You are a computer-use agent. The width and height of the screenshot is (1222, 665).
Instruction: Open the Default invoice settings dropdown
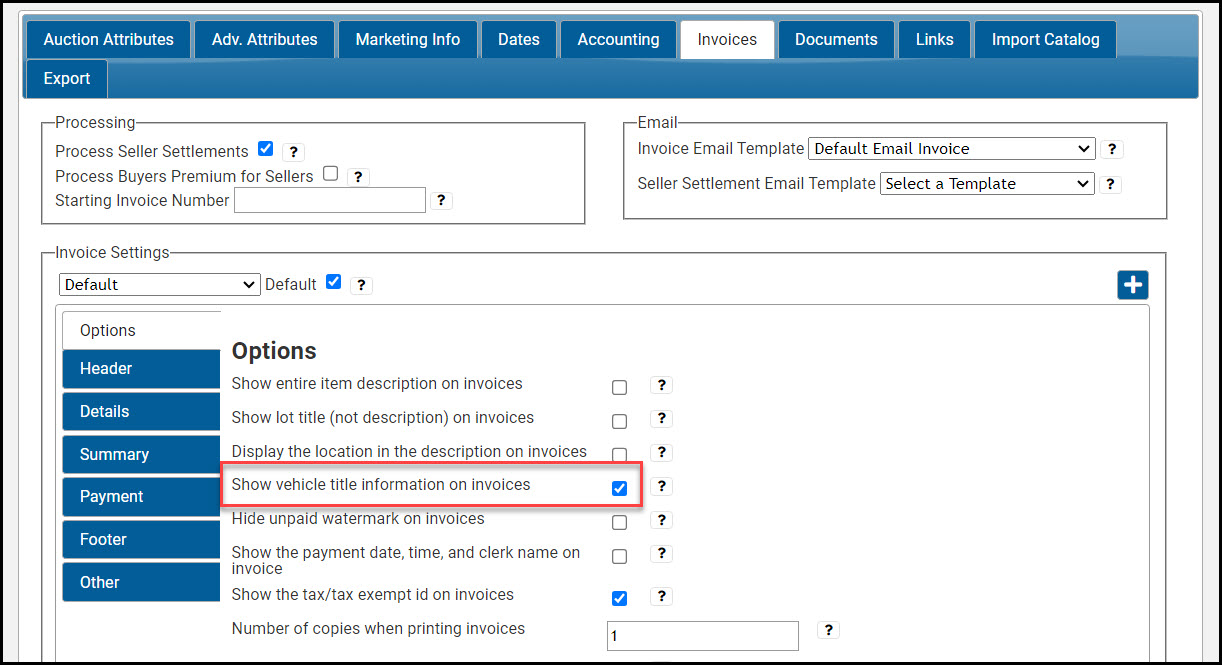pyautogui.click(x=160, y=285)
